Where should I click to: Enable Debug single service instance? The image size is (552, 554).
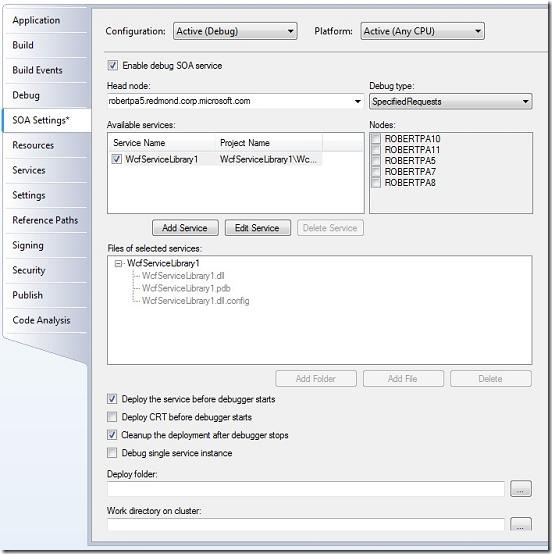coord(112,453)
